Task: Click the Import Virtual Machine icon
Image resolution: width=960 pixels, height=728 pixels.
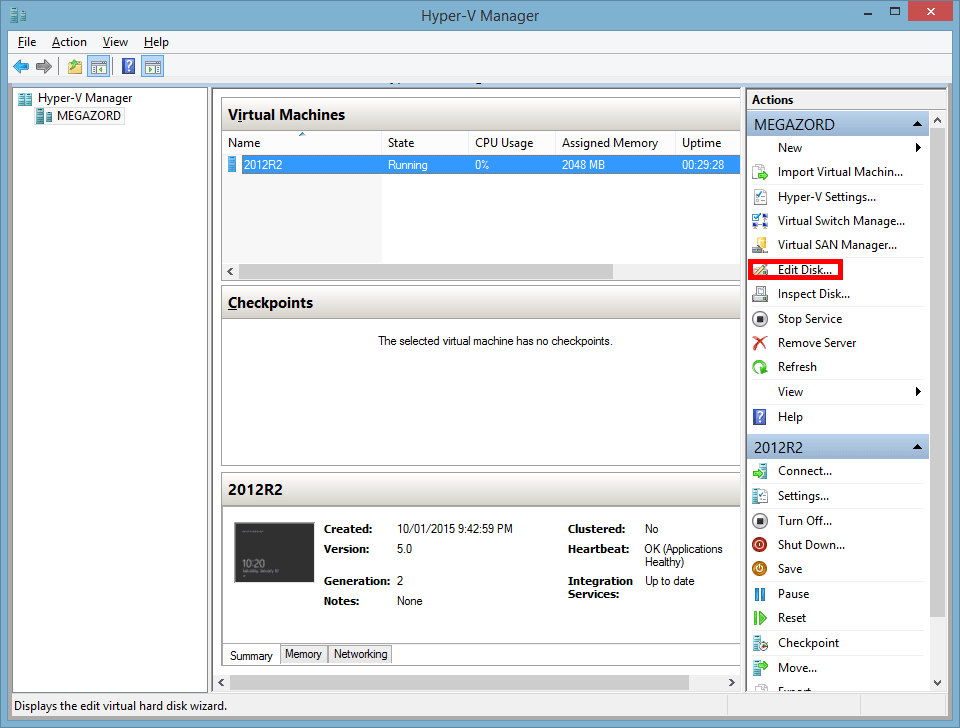Action: pos(760,172)
